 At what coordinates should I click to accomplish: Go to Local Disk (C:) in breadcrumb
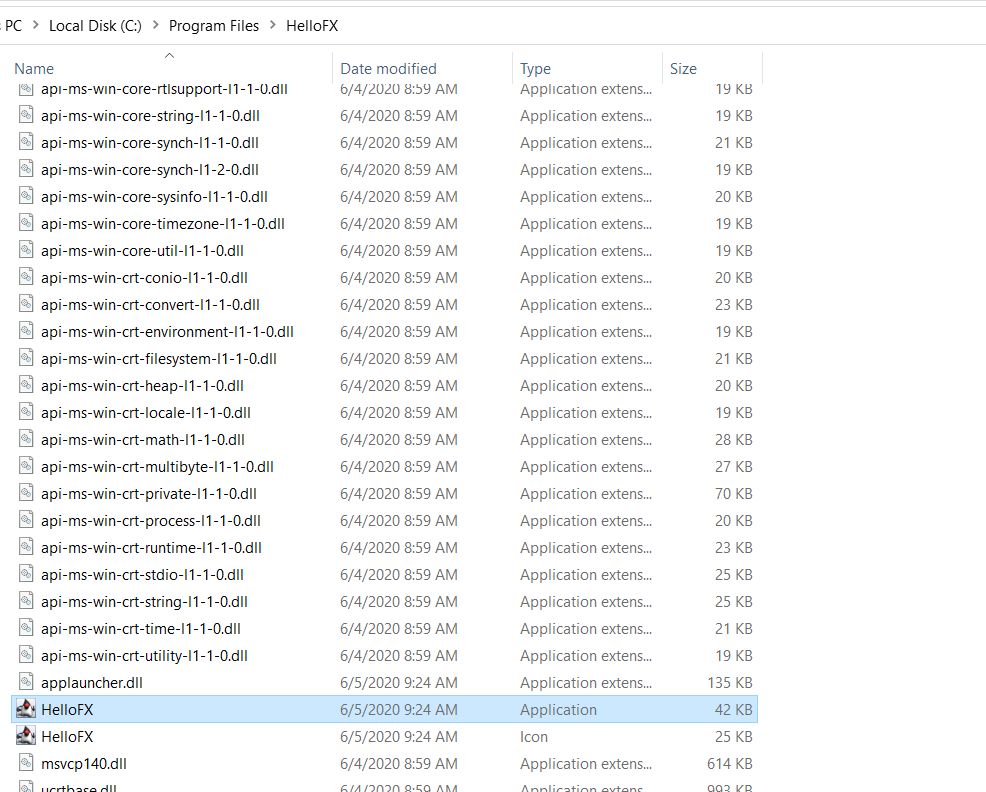pos(95,26)
